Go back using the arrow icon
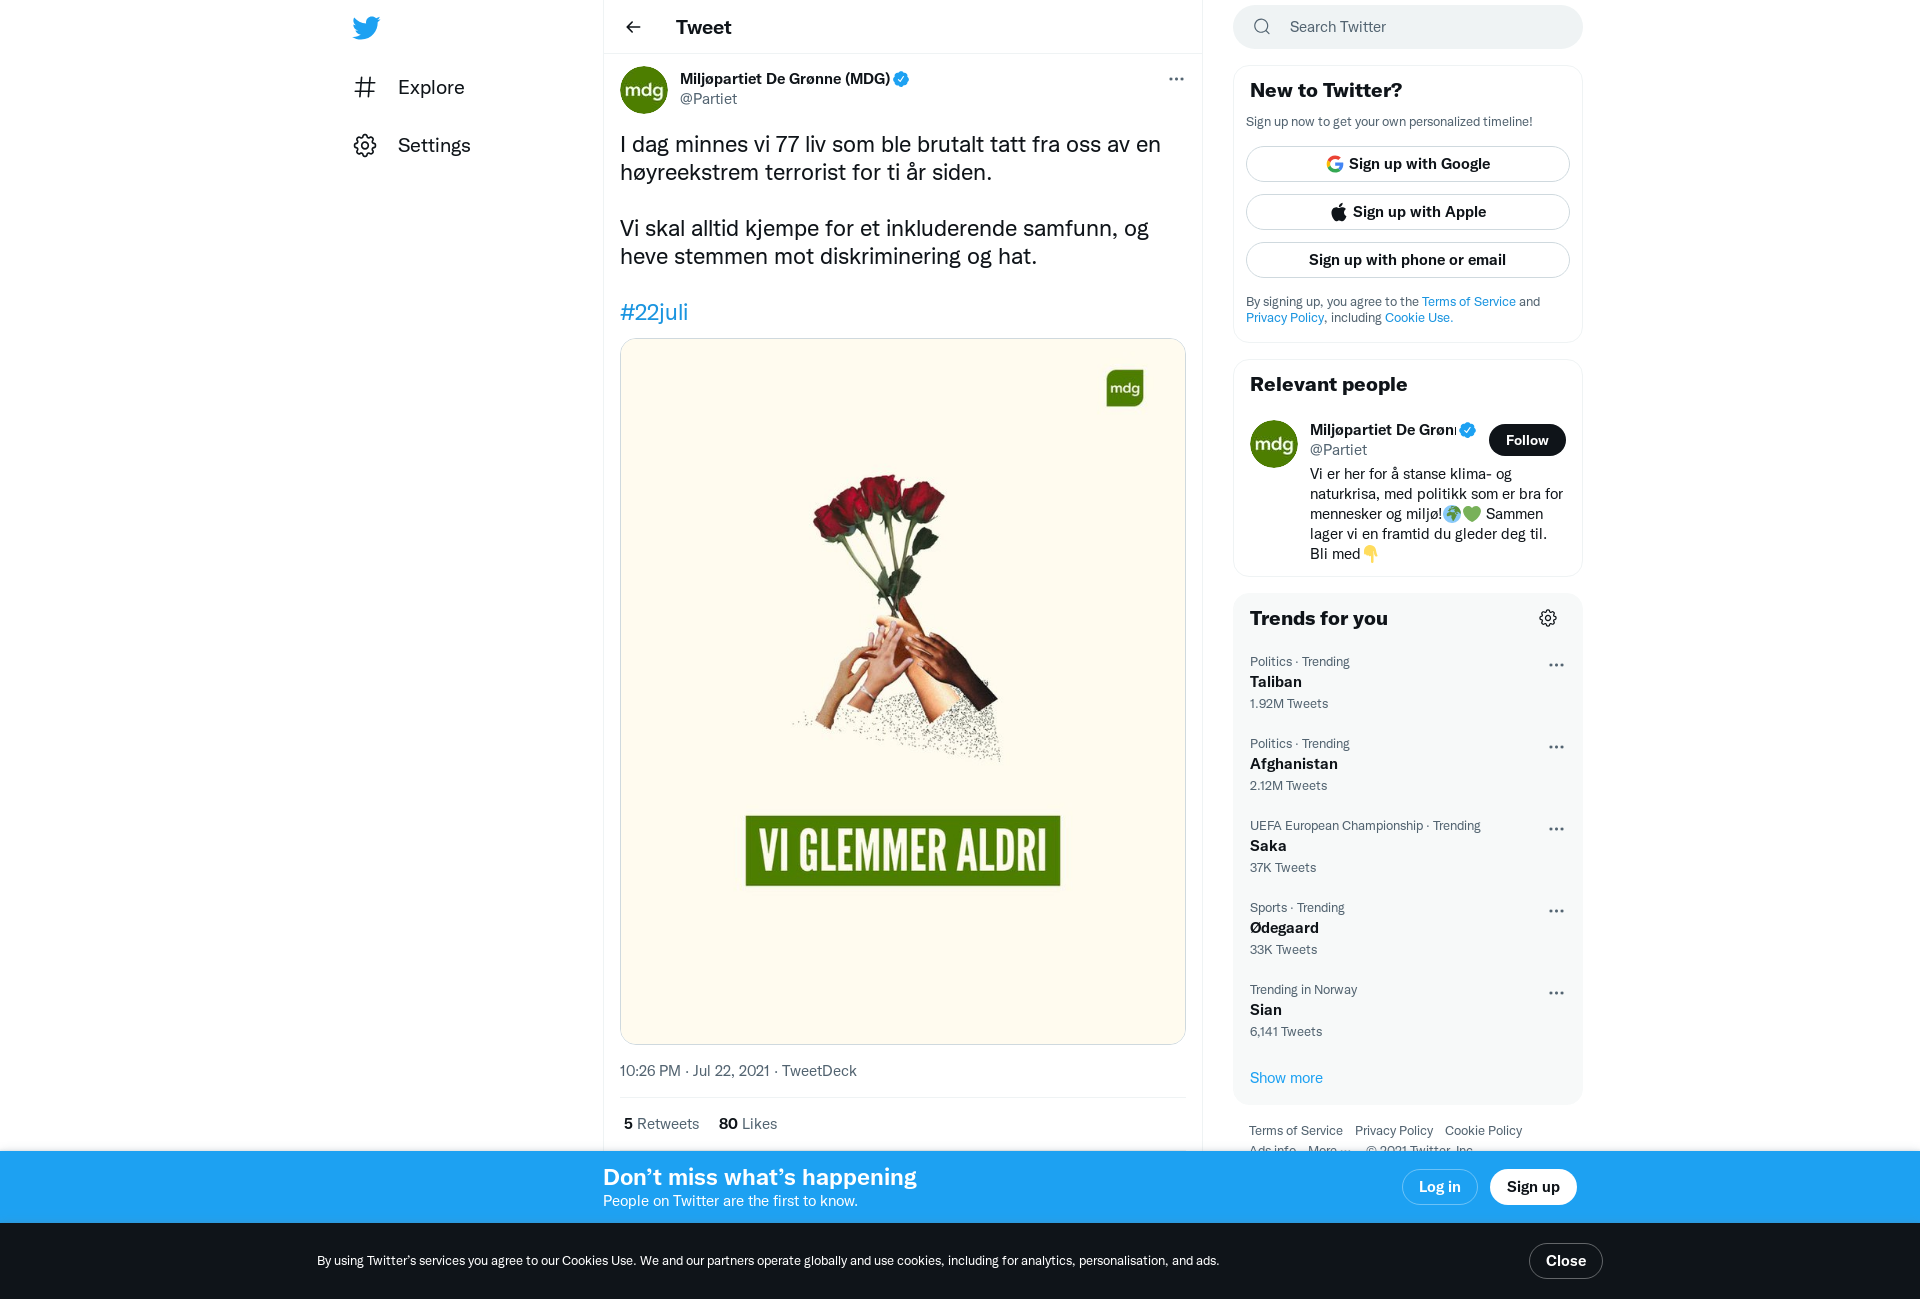Viewport: 1920px width, 1299px height. click(x=633, y=27)
